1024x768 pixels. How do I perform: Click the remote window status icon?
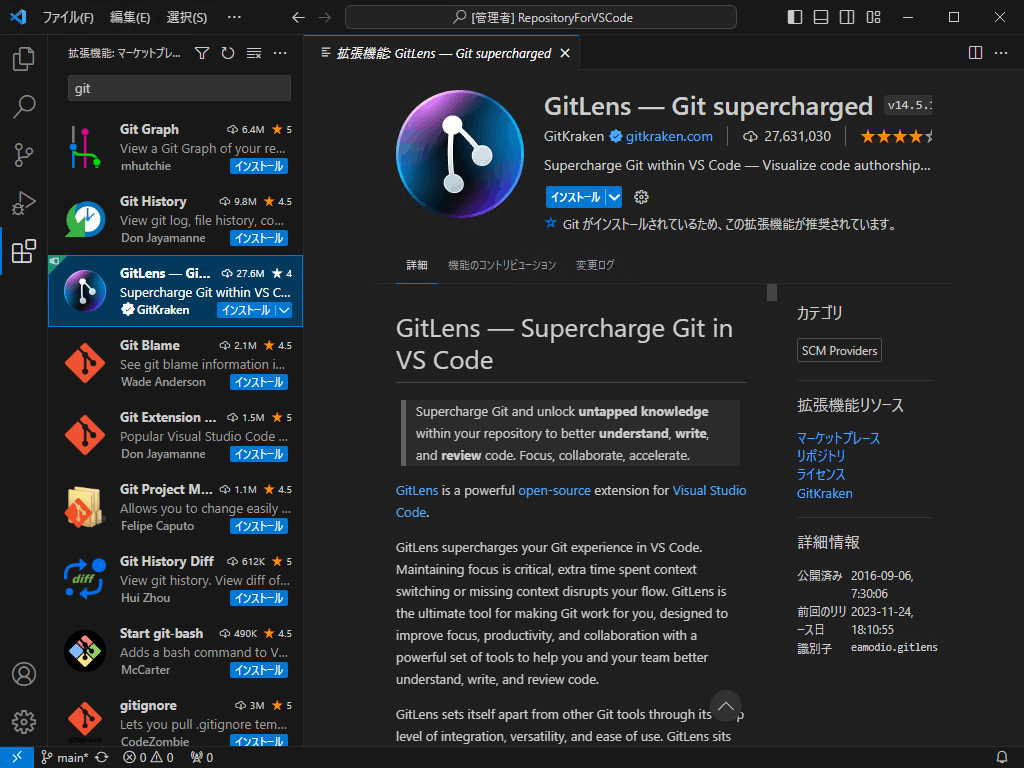[17, 757]
